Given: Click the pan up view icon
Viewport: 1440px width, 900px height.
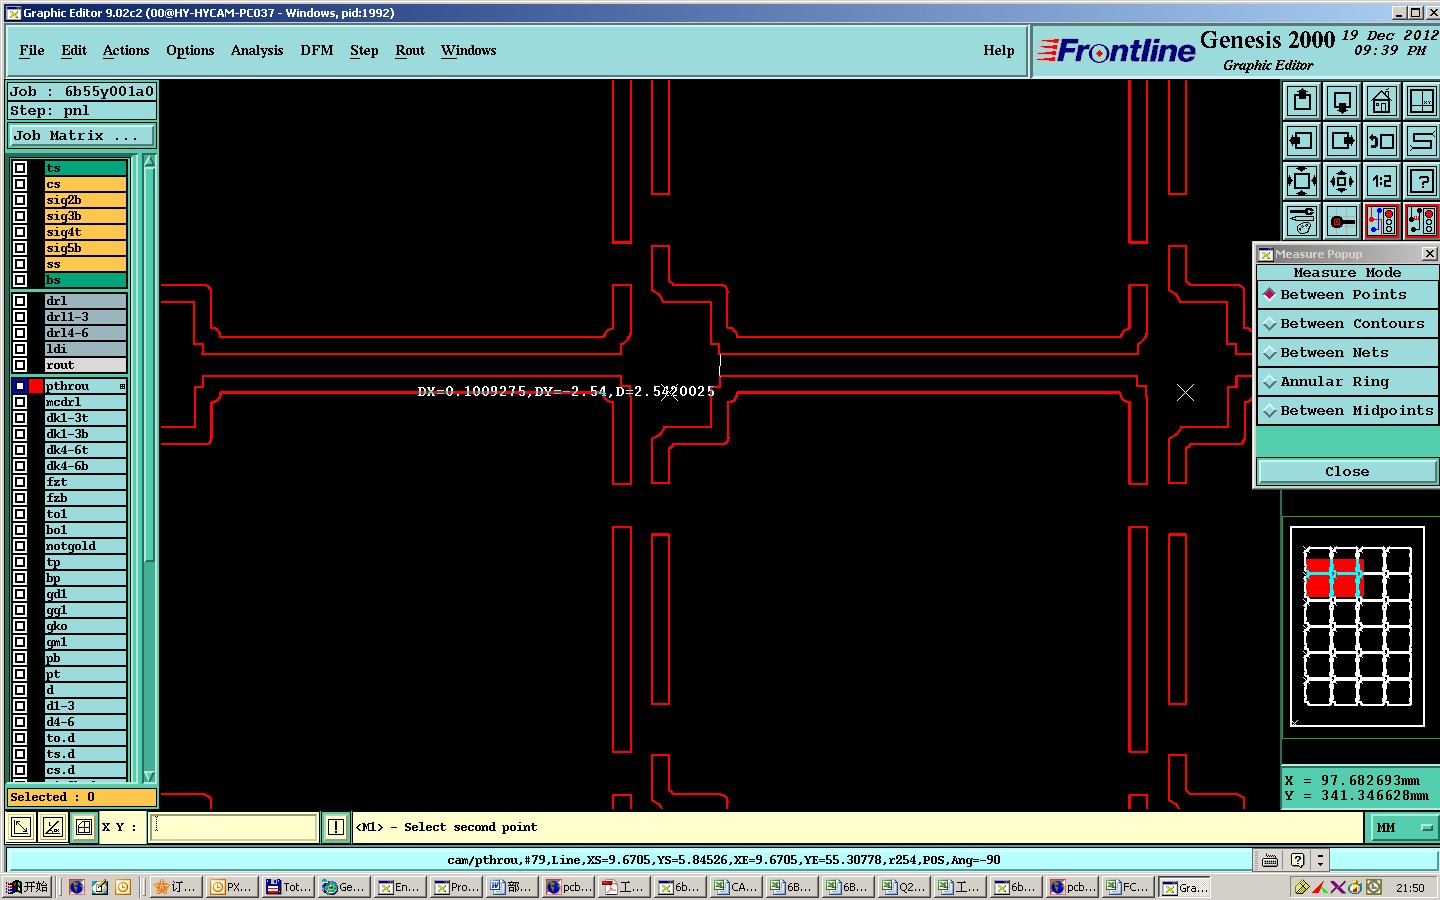Looking at the screenshot, I should [1302, 101].
